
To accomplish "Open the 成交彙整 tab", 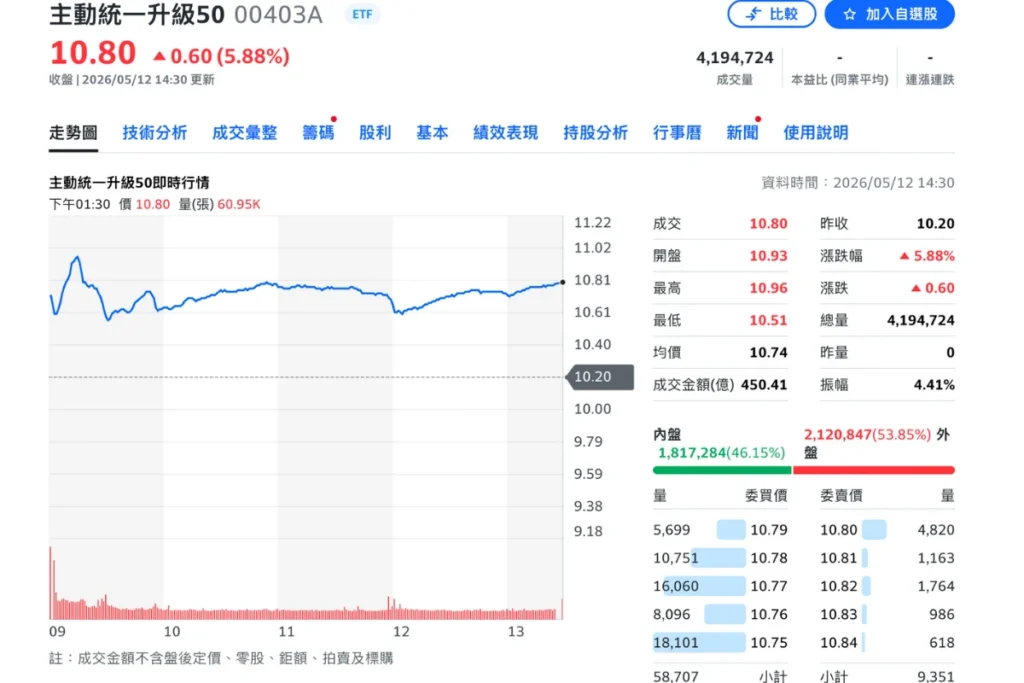I will (244, 133).
